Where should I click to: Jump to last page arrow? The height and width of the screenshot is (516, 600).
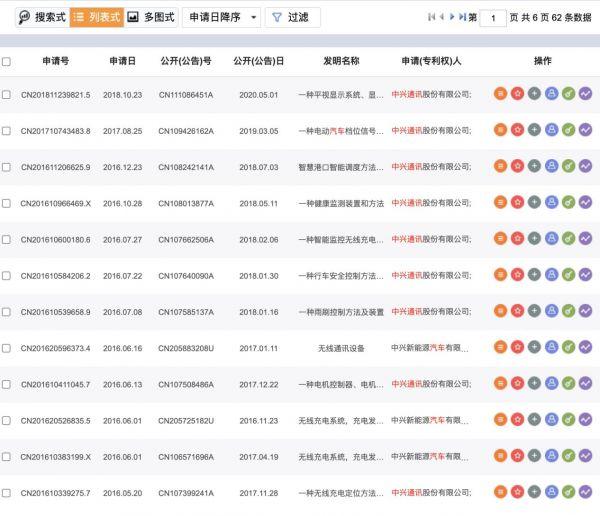point(462,17)
